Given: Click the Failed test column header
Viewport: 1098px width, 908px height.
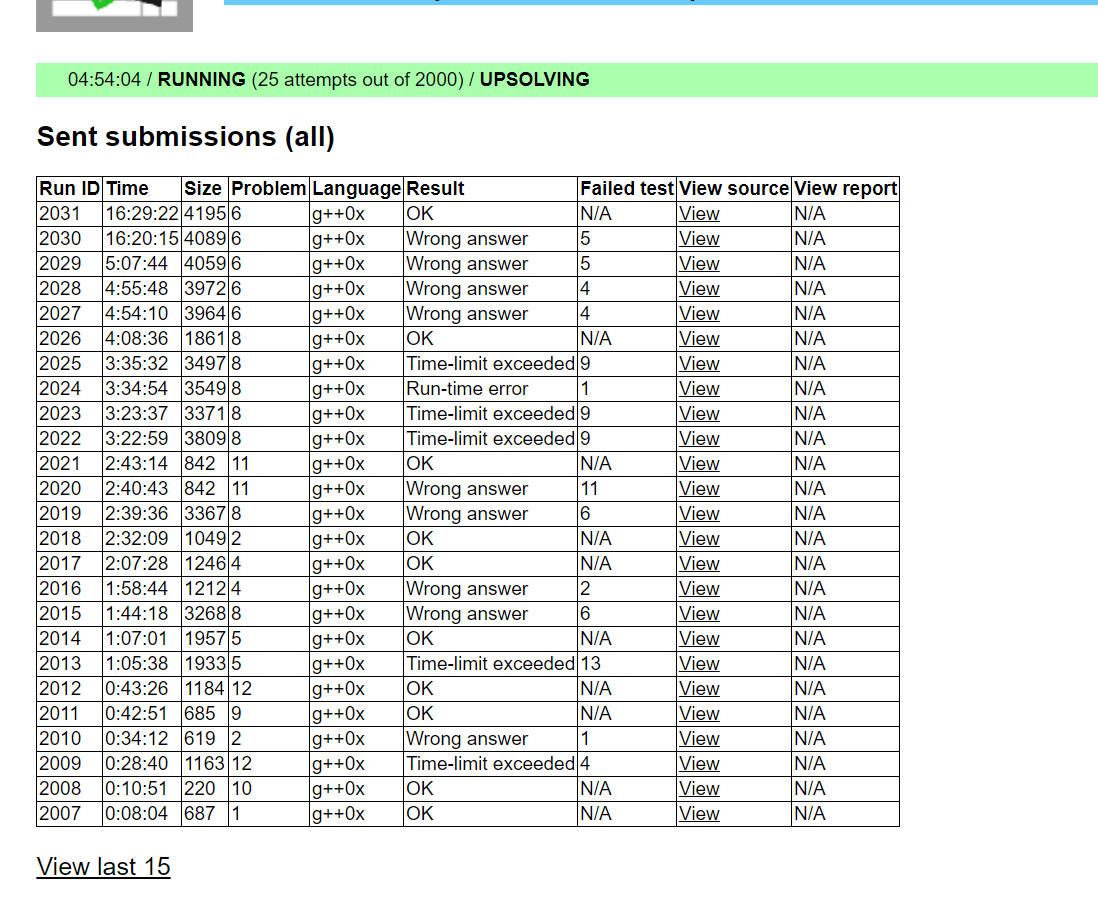Looking at the screenshot, I should point(627,189).
